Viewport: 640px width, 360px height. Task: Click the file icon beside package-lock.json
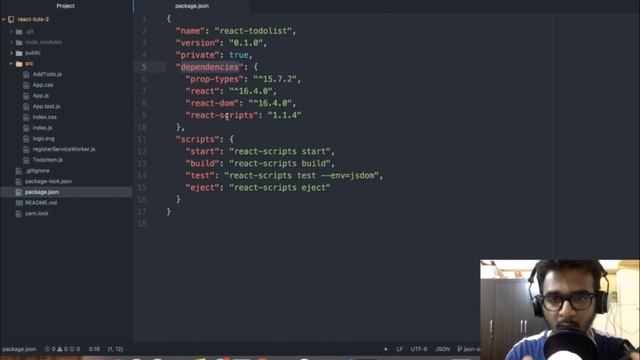pos(18,181)
